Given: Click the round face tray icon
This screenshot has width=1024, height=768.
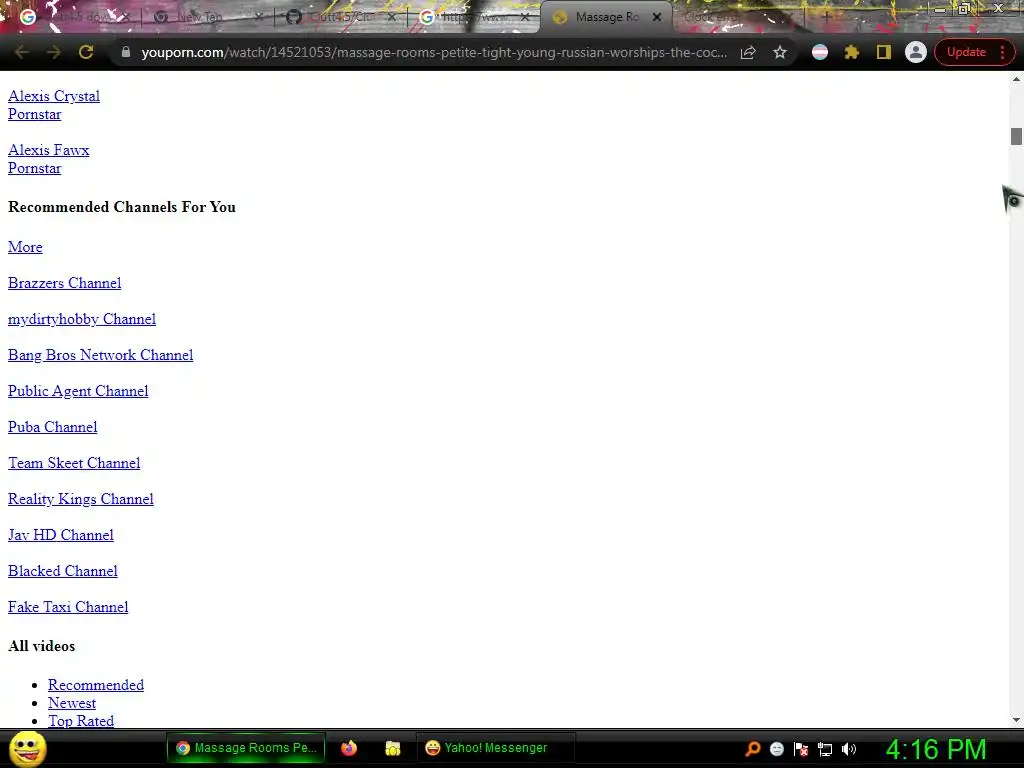Looking at the screenshot, I should [x=776, y=749].
